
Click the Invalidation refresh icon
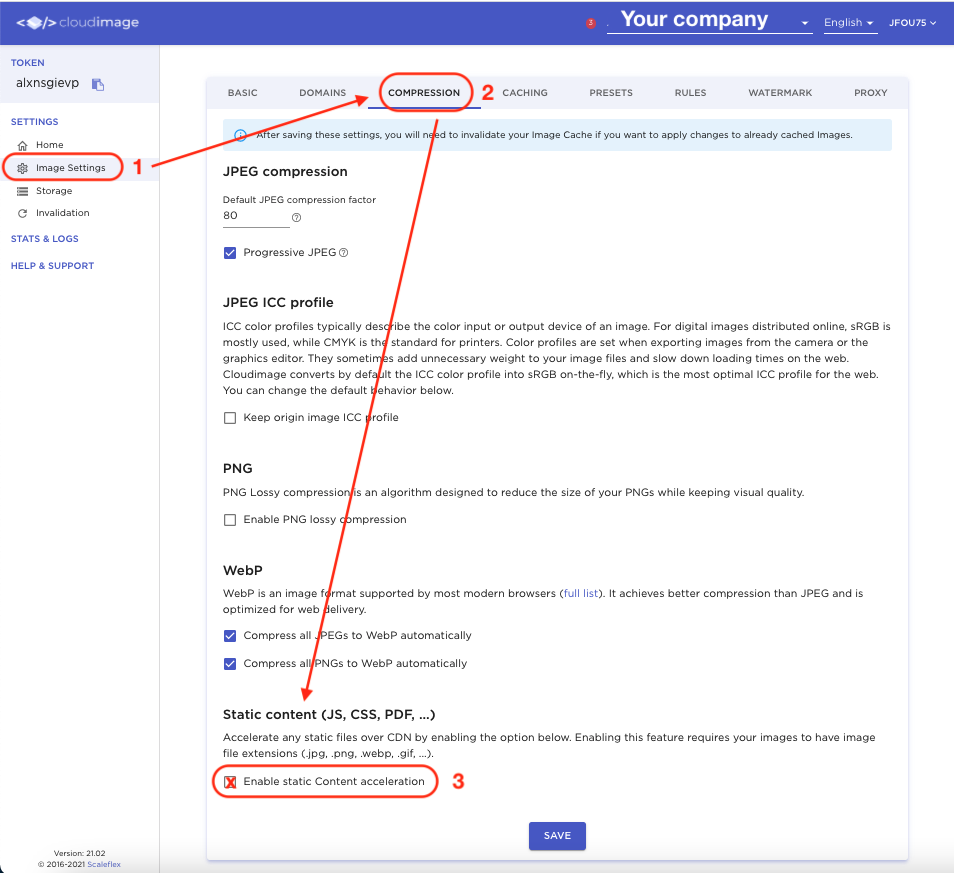pyautogui.click(x=23, y=213)
